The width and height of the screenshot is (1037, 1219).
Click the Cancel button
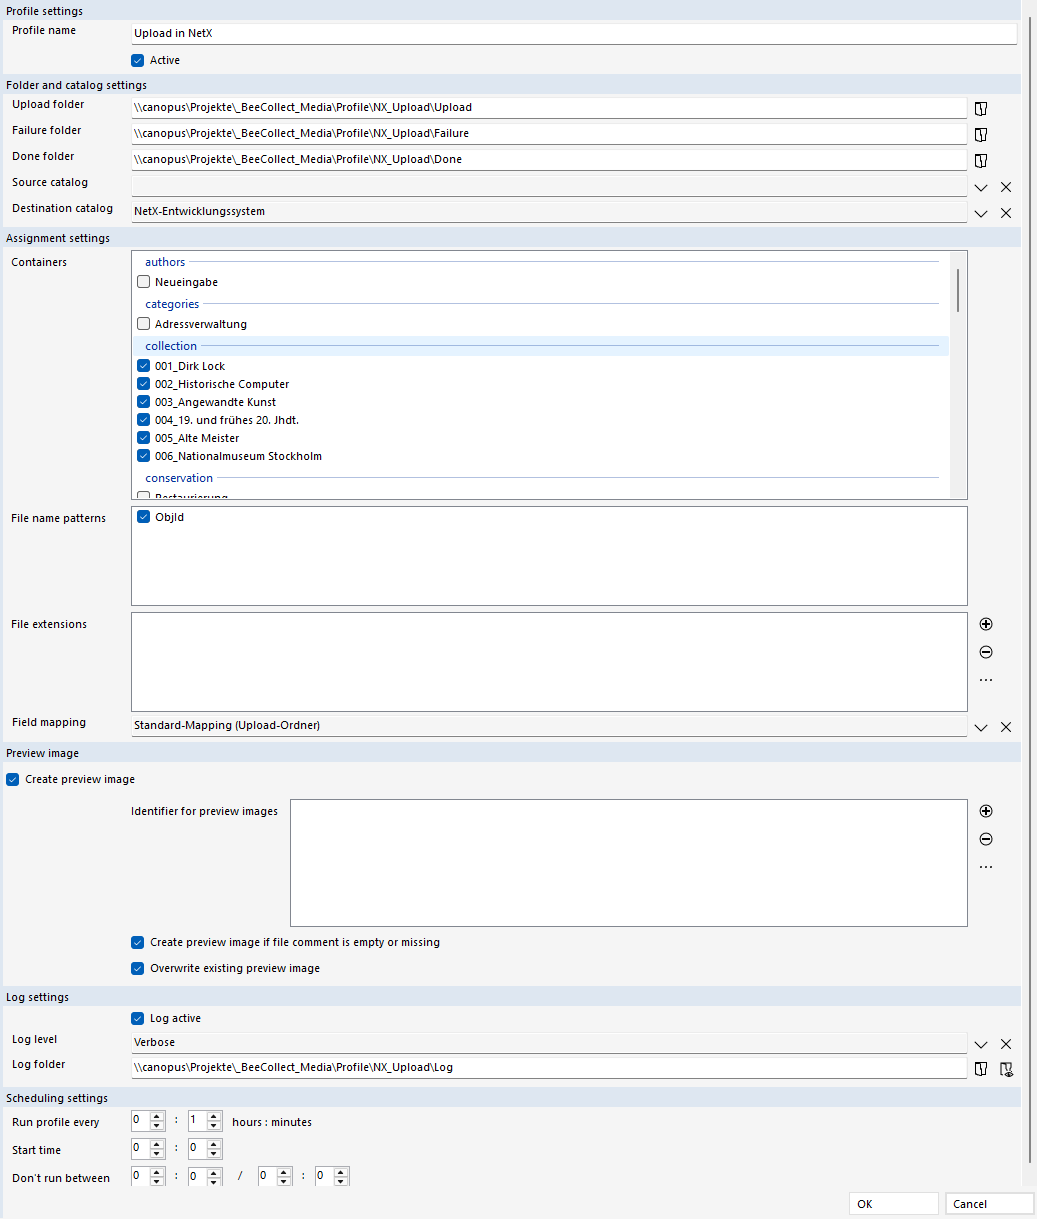(x=989, y=1204)
